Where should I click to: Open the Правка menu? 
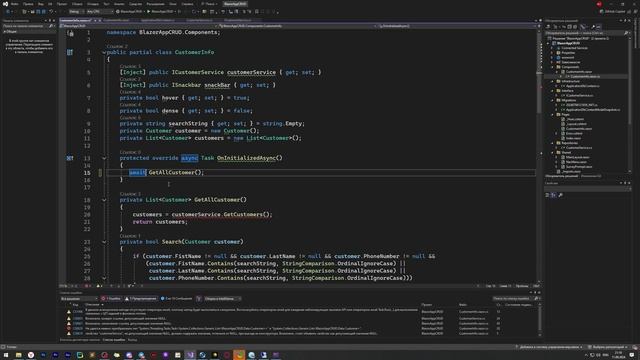click(x=28, y=4)
